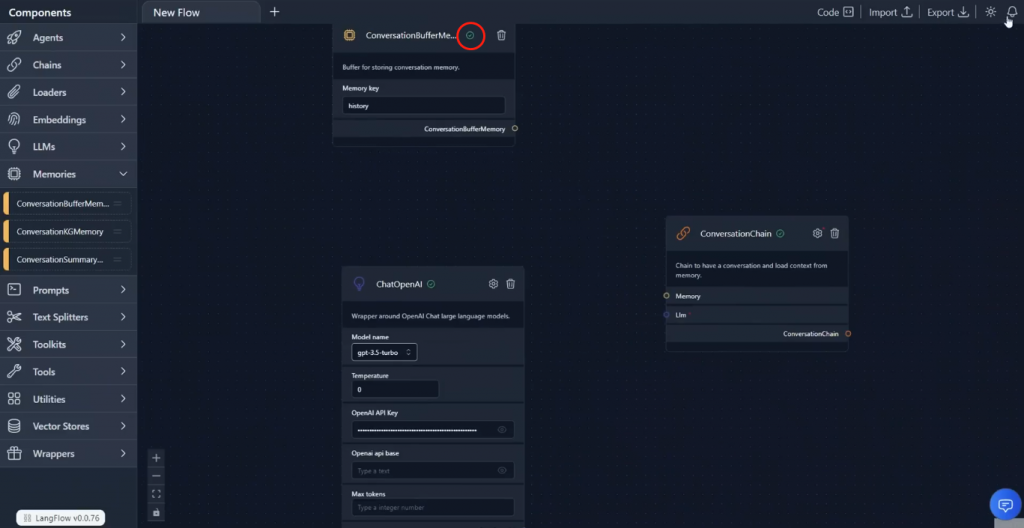This screenshot has width=1024, height=528.
Task: Show the OpenAI API Key with eye icon
Action: click(502, 430)
